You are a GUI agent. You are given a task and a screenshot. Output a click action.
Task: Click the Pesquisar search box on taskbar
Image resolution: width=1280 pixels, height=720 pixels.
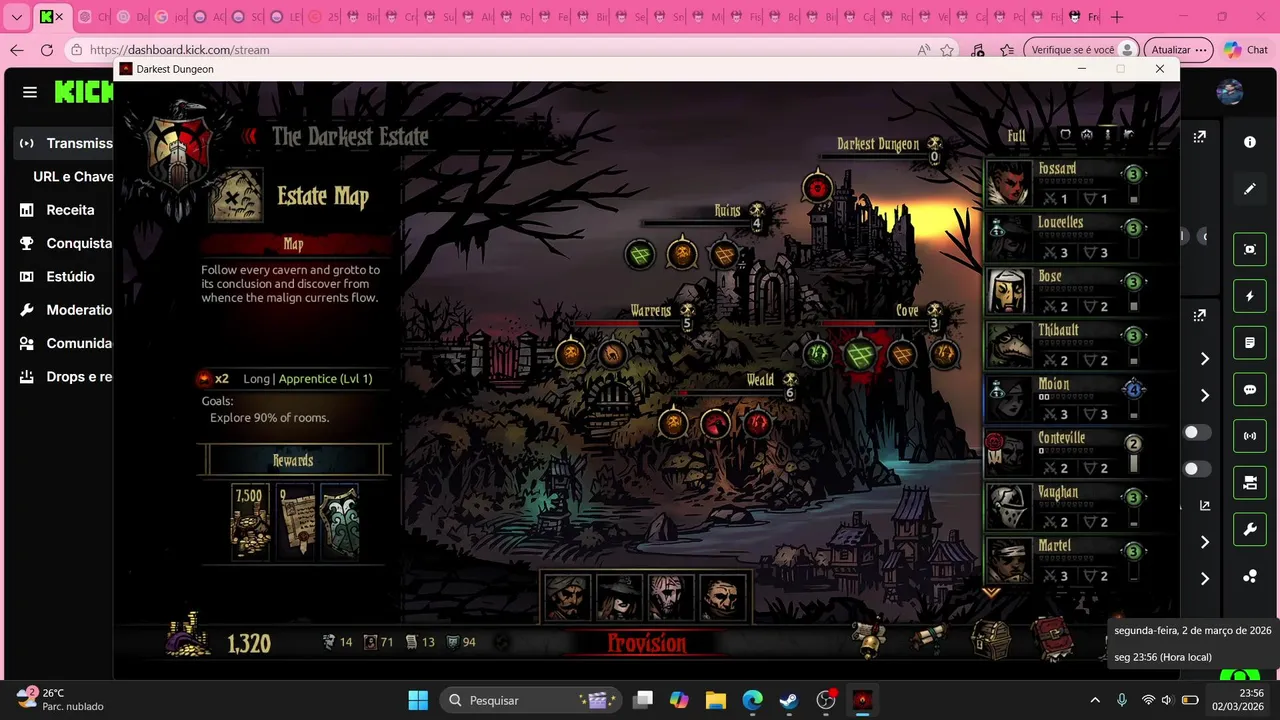(x=531, y=700)
